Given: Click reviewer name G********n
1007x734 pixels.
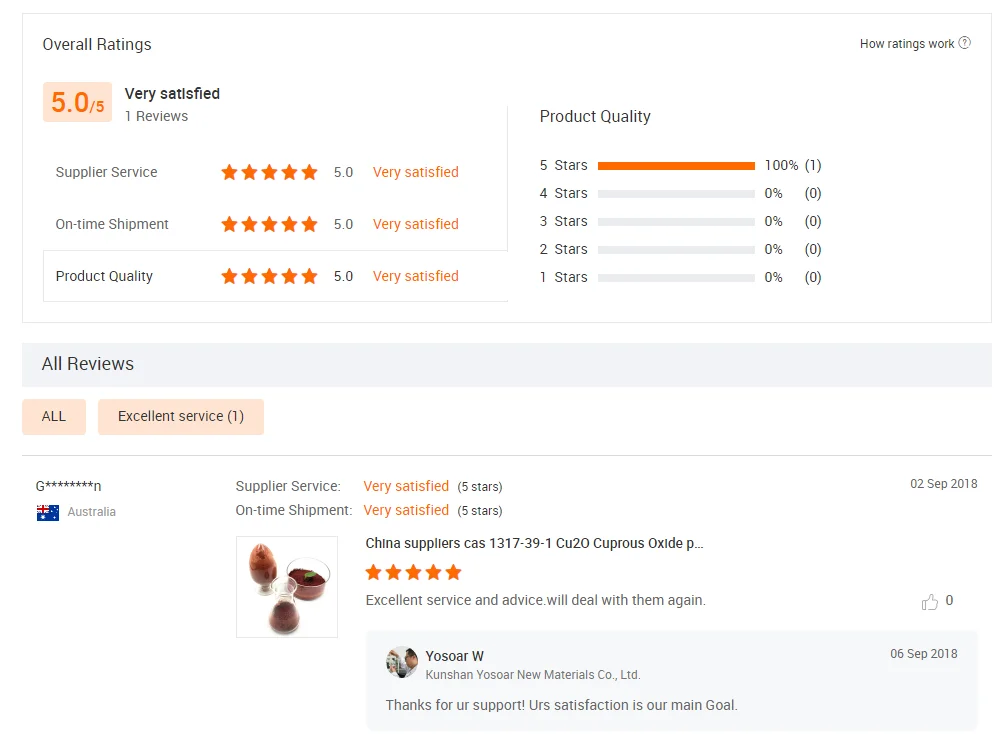Looking at the screenshot, I should click(68, 486).
